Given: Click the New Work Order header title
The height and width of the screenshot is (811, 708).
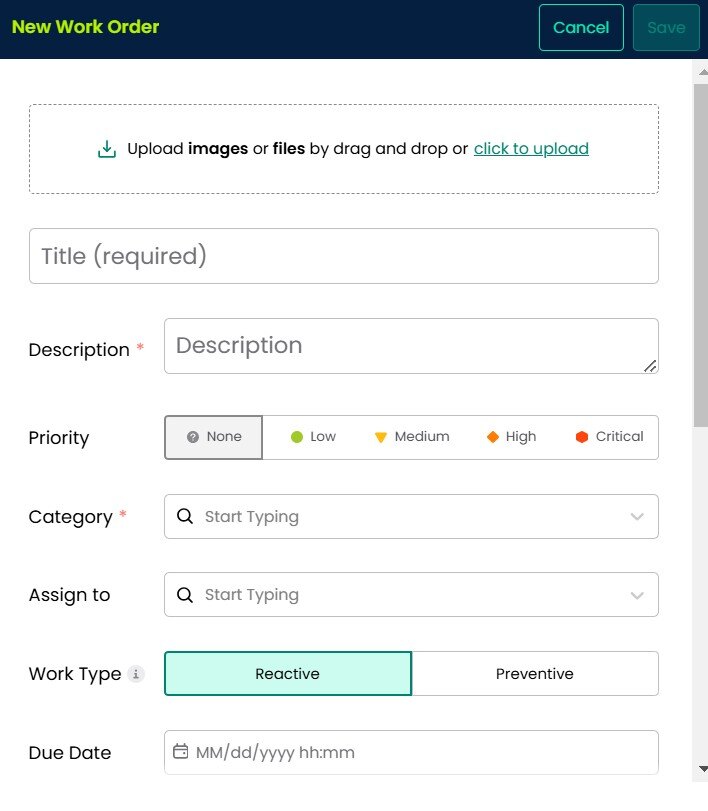Looking at the screenshot, I should pos(85,27).
